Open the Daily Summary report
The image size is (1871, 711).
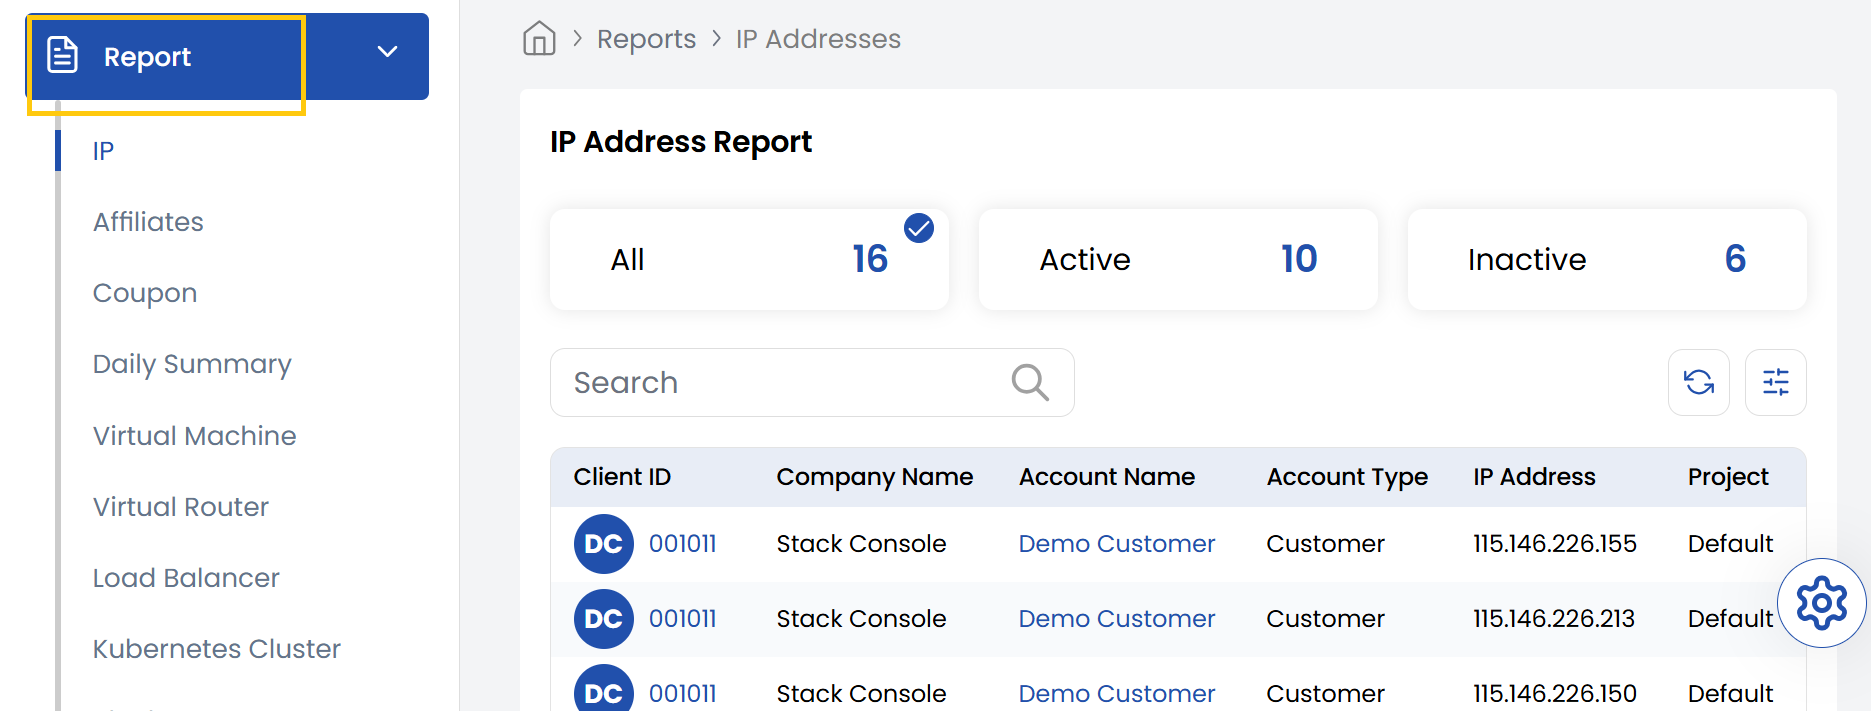[192, 364]
